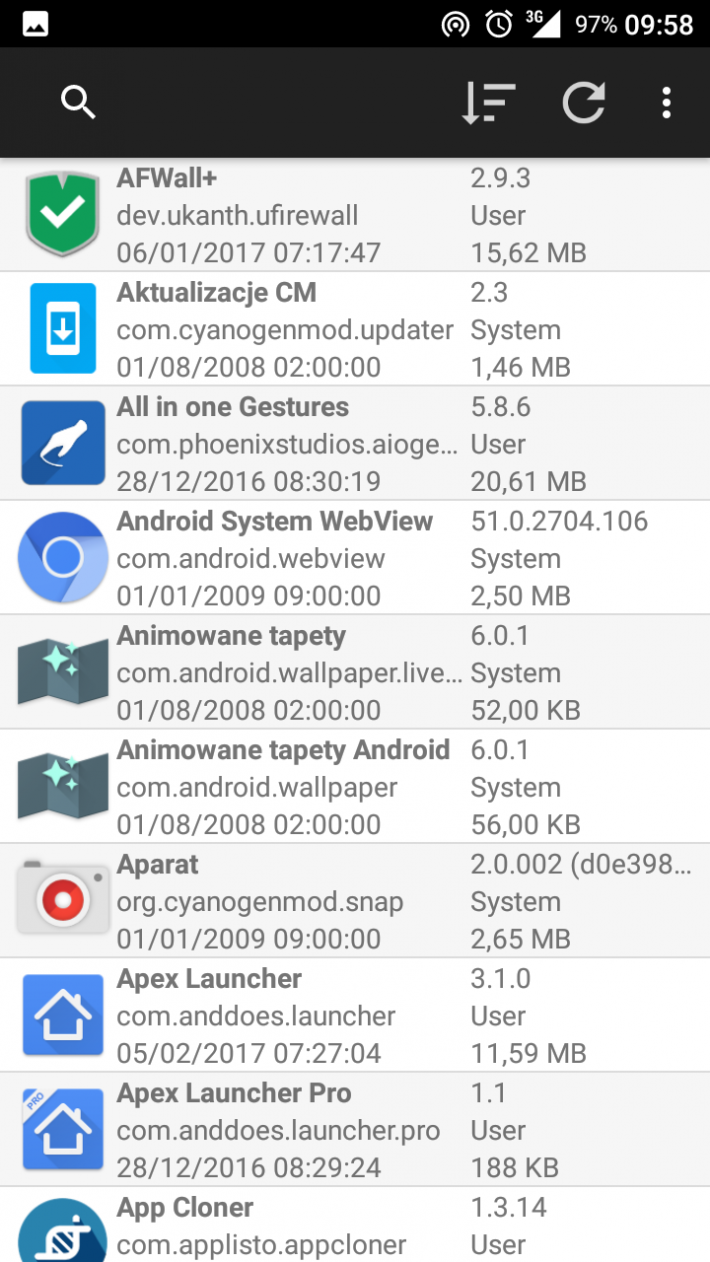Tap the Apex Launcher house icon
The width and height of the screenshot is (710, 1262).
tap(63, 1015)
